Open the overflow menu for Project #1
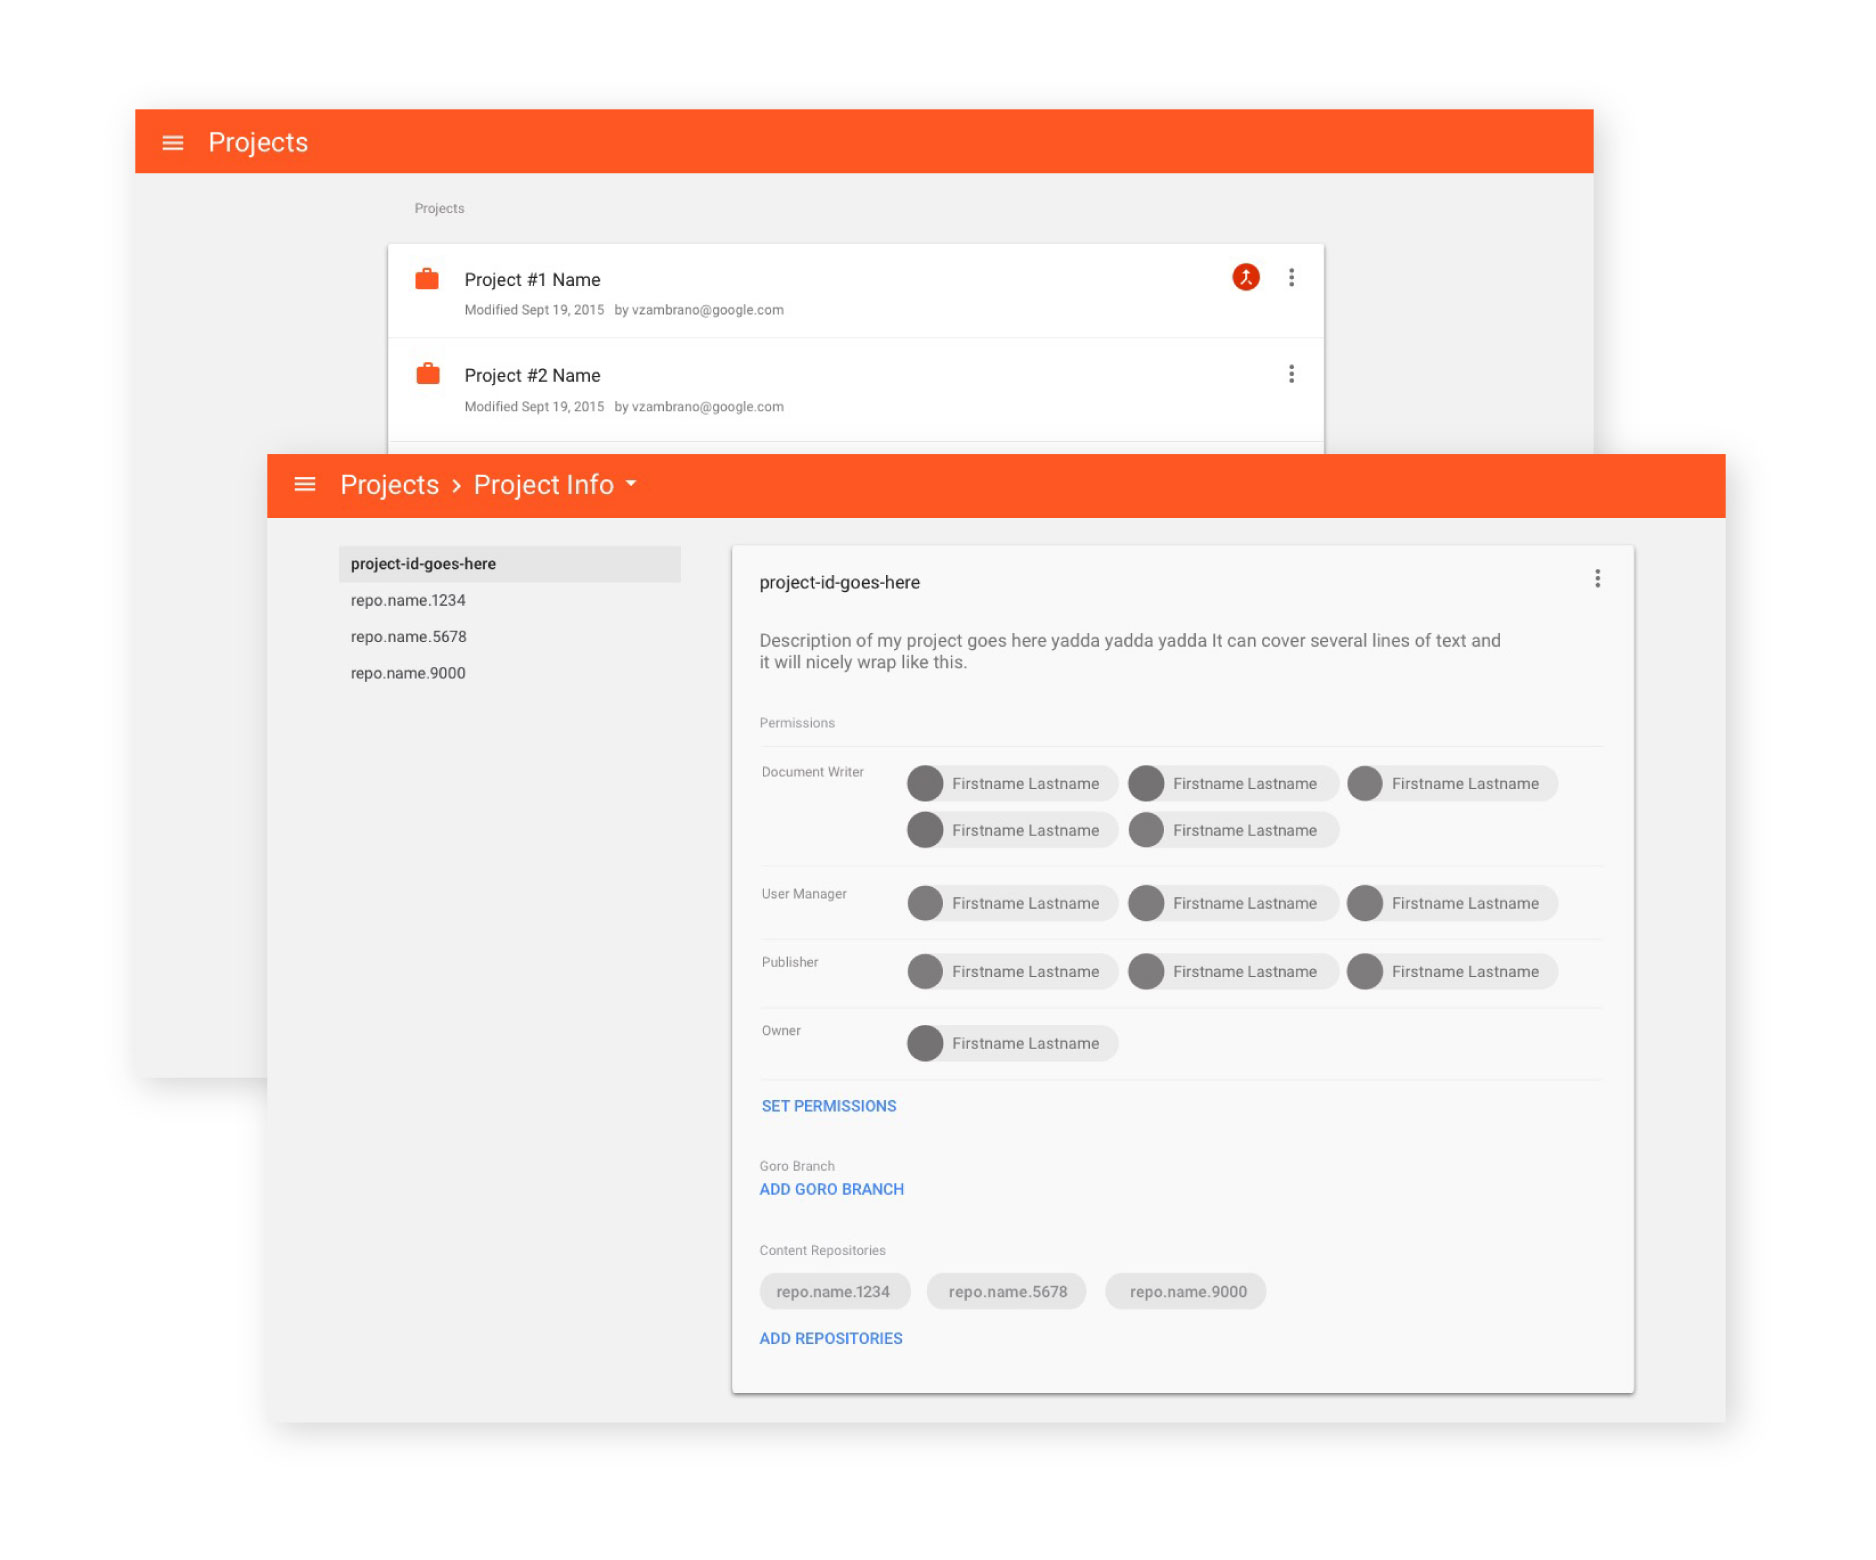1876x1560 pixels. [x=1292, y=277]
